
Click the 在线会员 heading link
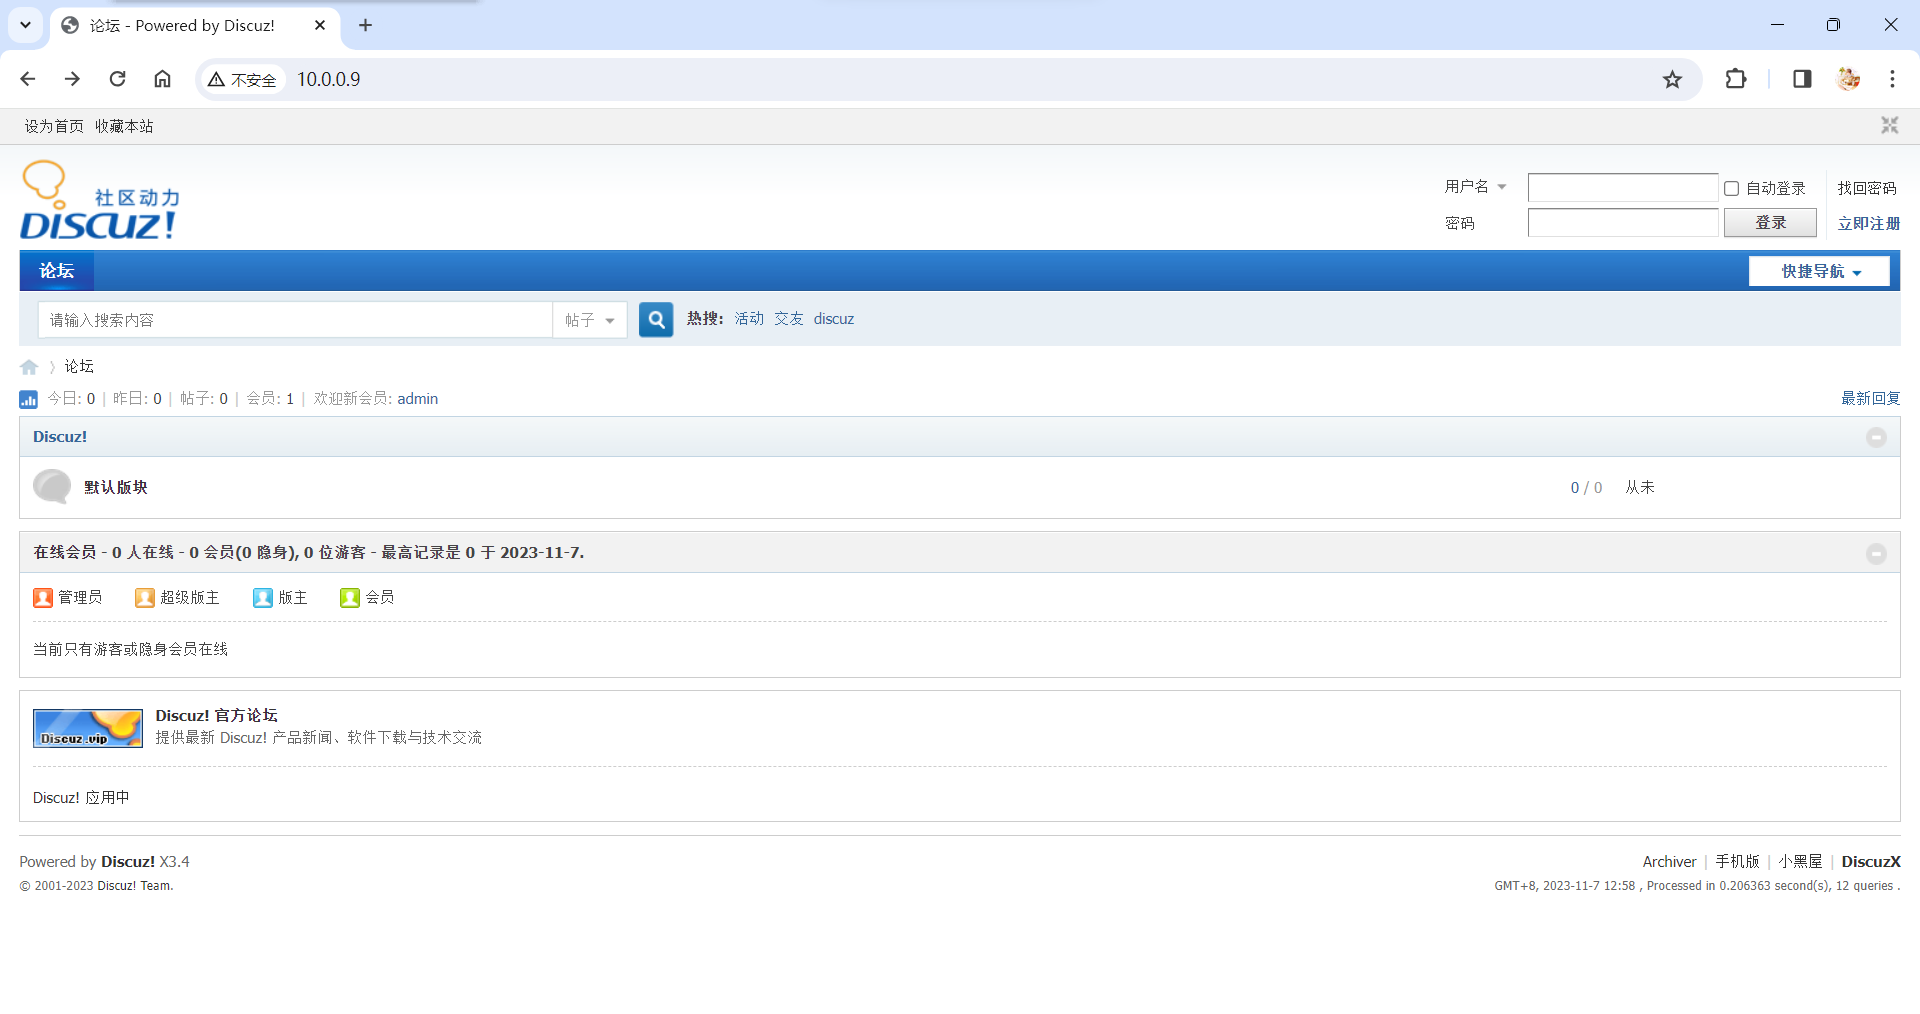pyautogui.click(x=65, y=553)
